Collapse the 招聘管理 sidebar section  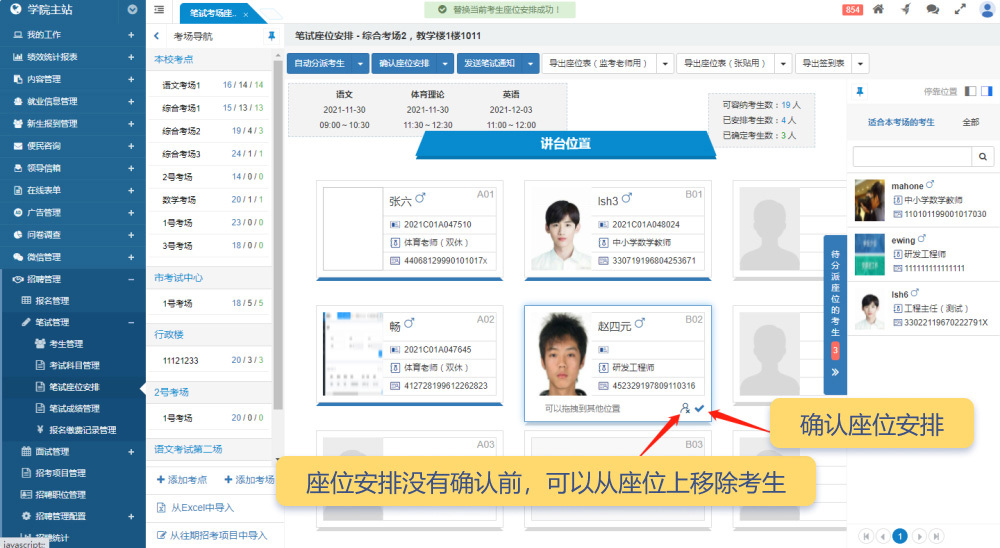(x=131, y=279)
